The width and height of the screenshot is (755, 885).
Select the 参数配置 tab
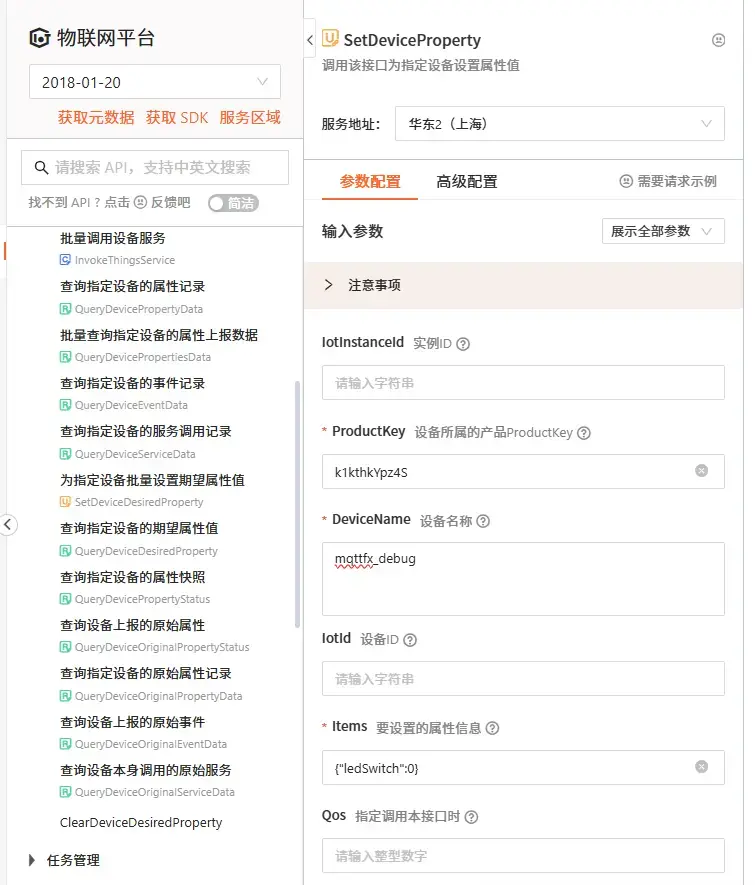pos(370,182)
